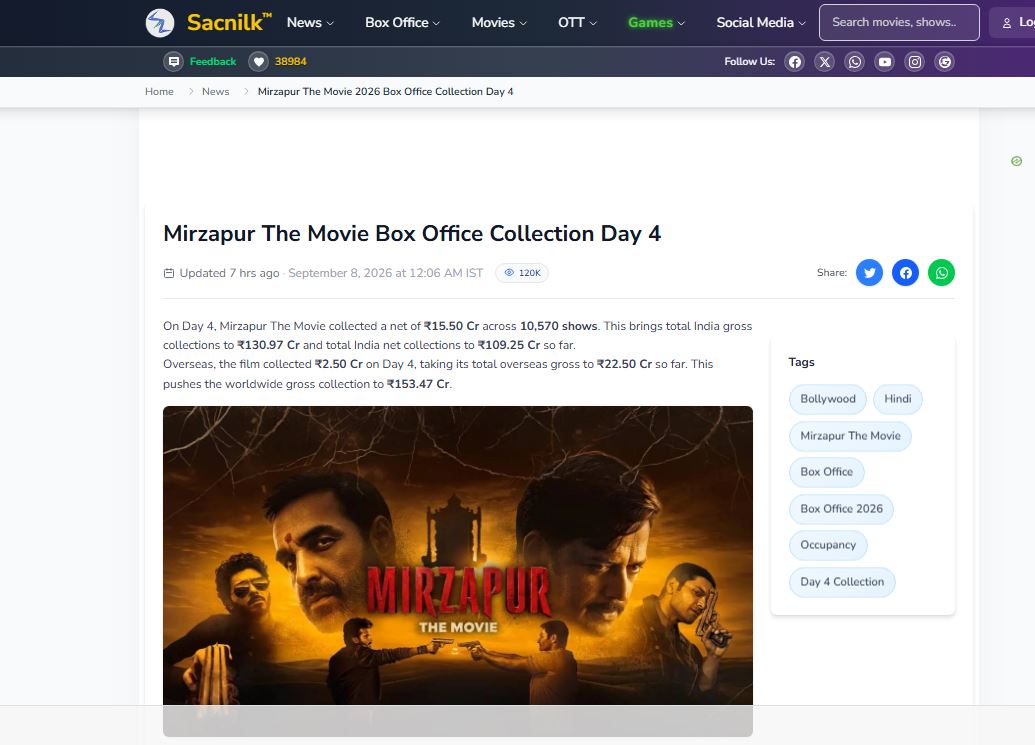
Task: Open Sacnilk's X follow icon
Action: click(x=824, y=62)
